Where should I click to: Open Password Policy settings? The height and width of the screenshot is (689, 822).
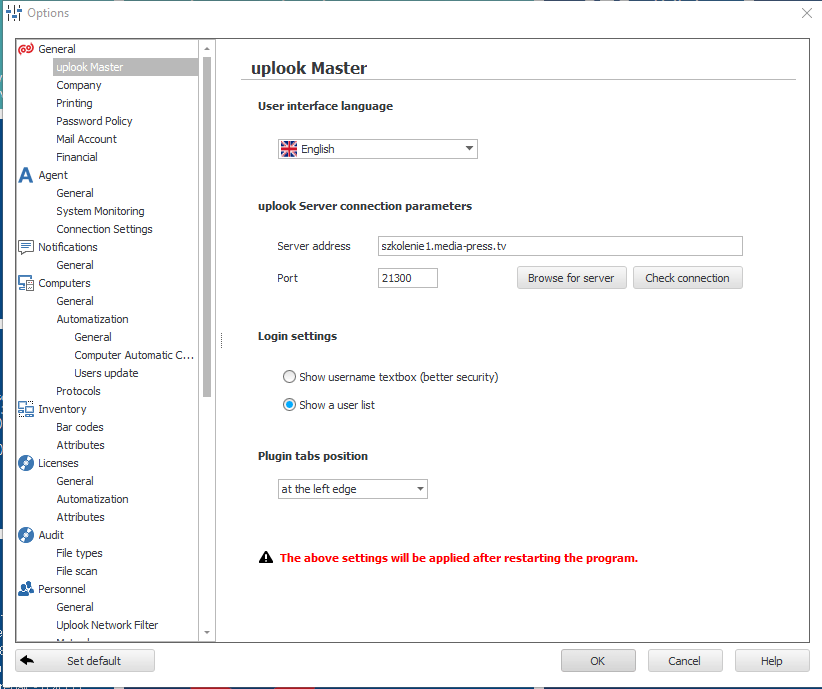pos(94,121)
